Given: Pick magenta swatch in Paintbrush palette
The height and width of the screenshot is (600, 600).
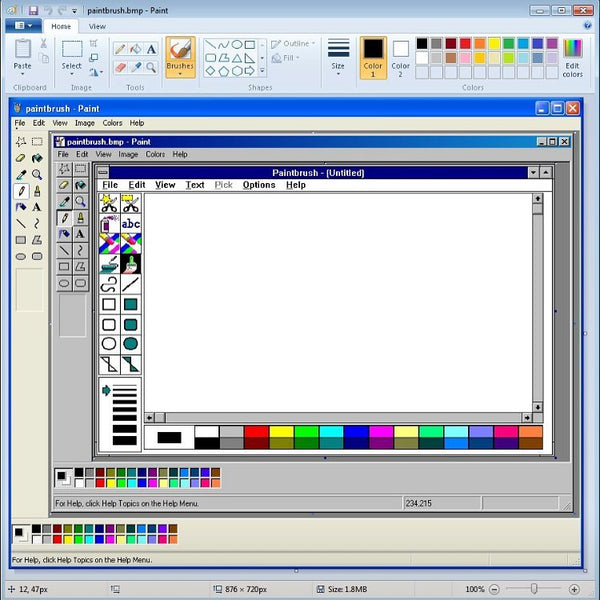Looking at the screenshot, I should click(381, 431).
